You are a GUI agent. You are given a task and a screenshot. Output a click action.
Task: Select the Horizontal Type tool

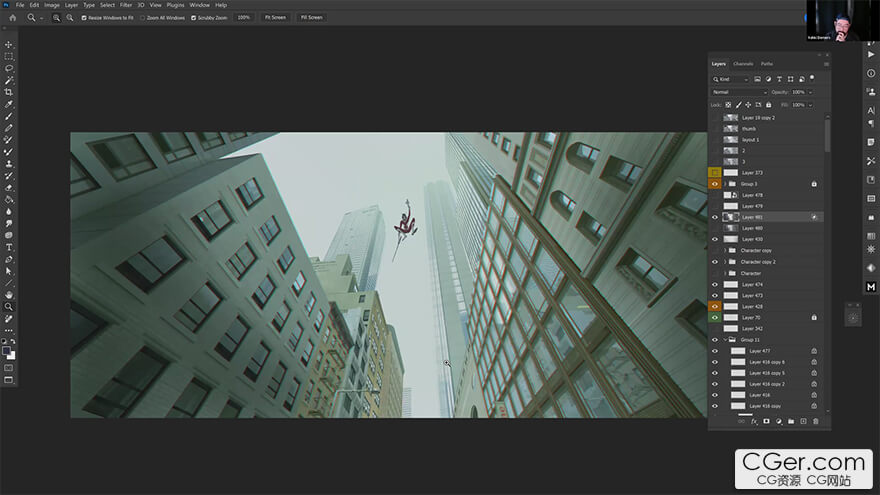point(8,248)
